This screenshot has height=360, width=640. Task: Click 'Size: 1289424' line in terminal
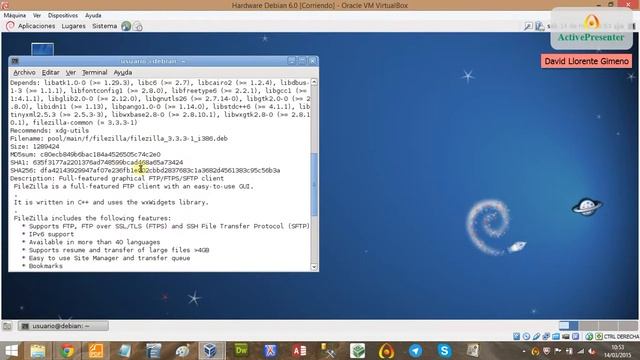35,147
